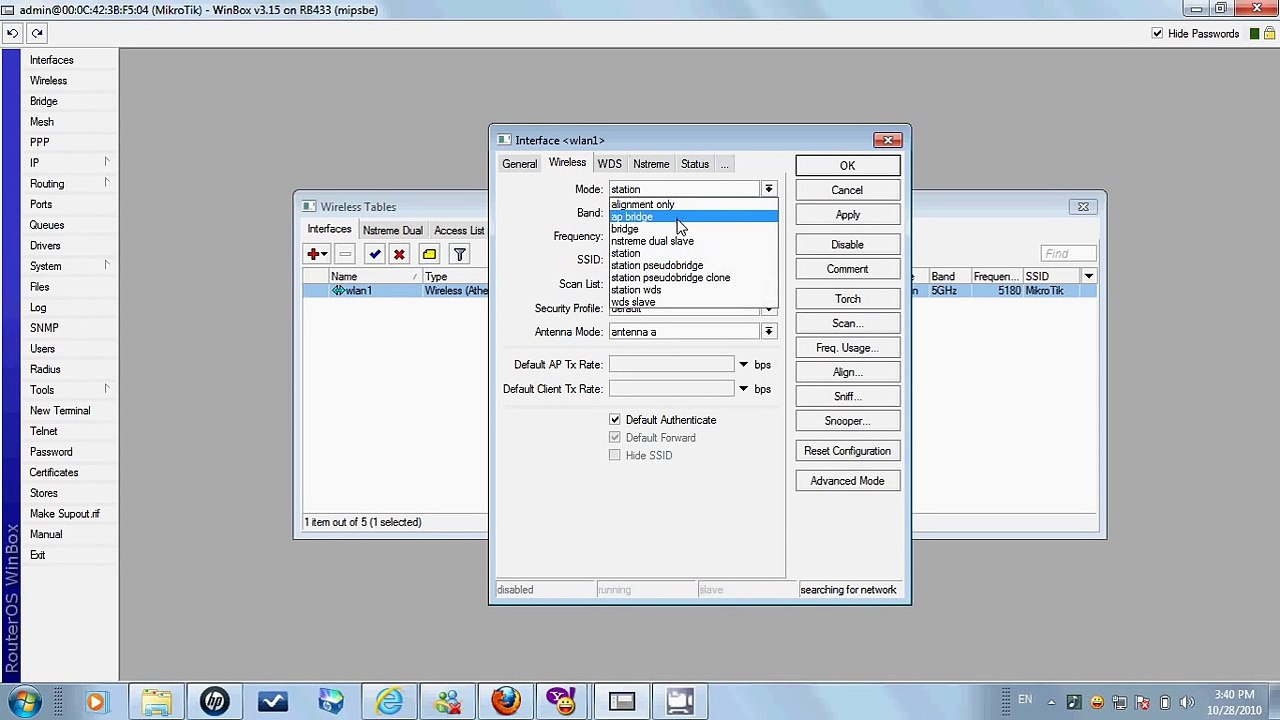Toggle Hide Passwords checkbox

(x=1157, y=33)
